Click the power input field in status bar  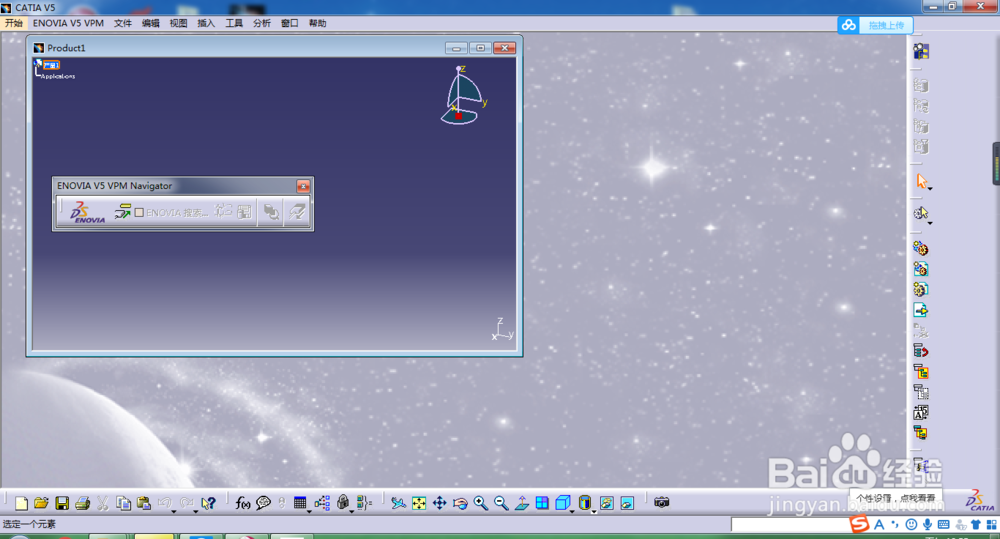(x=790, y=524)
